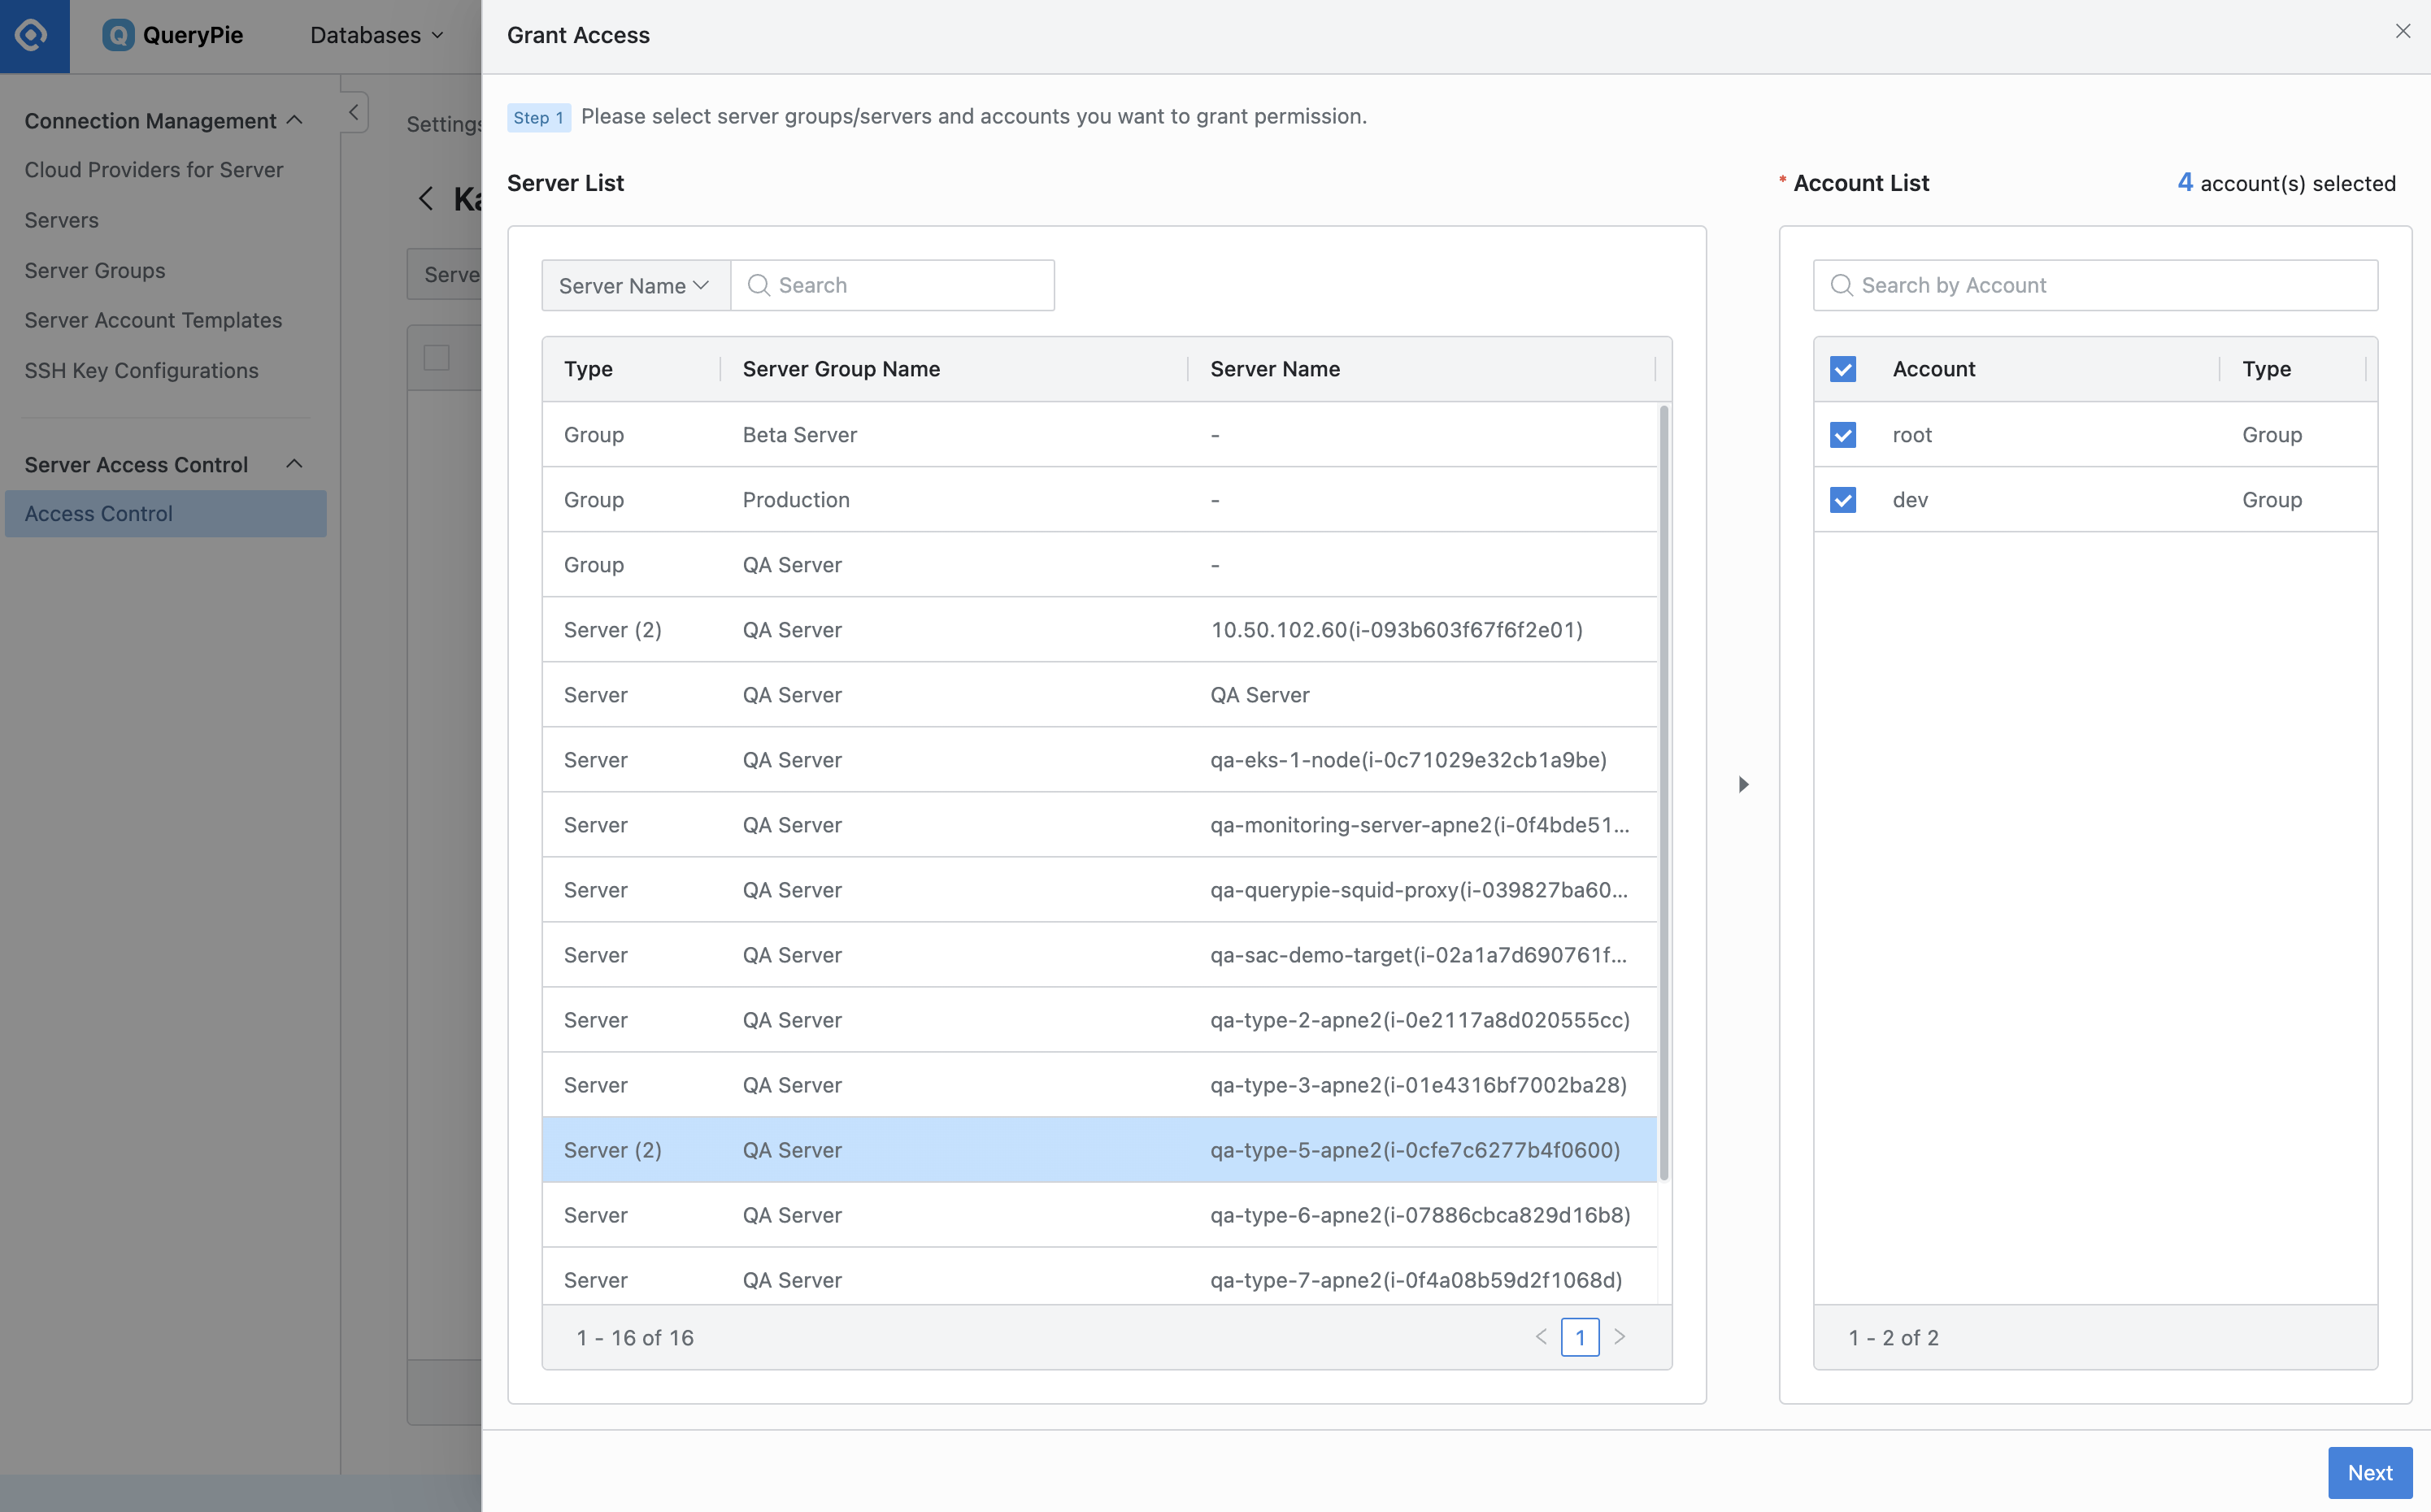The height and width of the screenshot is (1512, 2431).
Task: Click the magnifier in the Account search box
Action: [1841, 285]
